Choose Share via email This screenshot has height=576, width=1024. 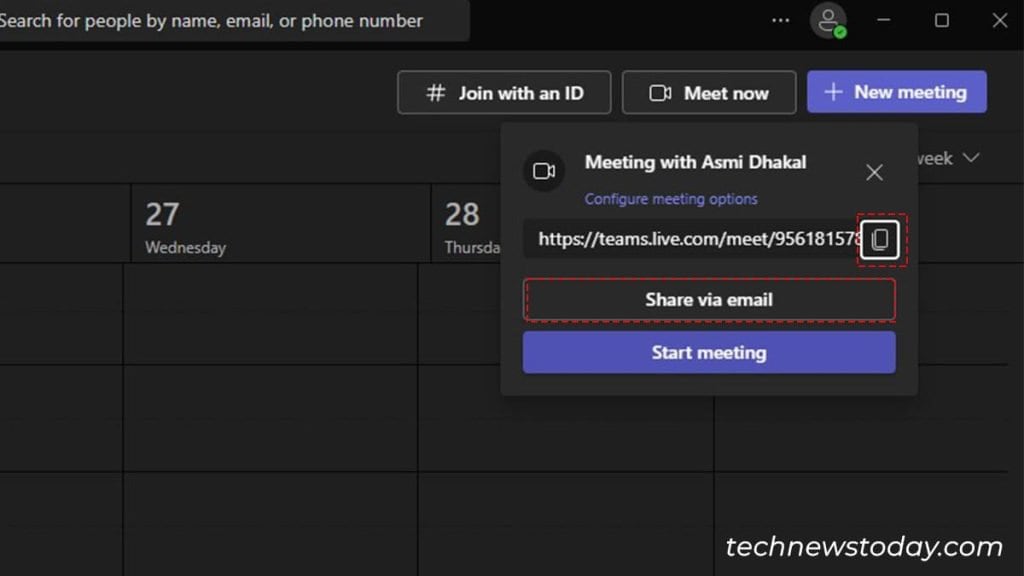(709, 299)
